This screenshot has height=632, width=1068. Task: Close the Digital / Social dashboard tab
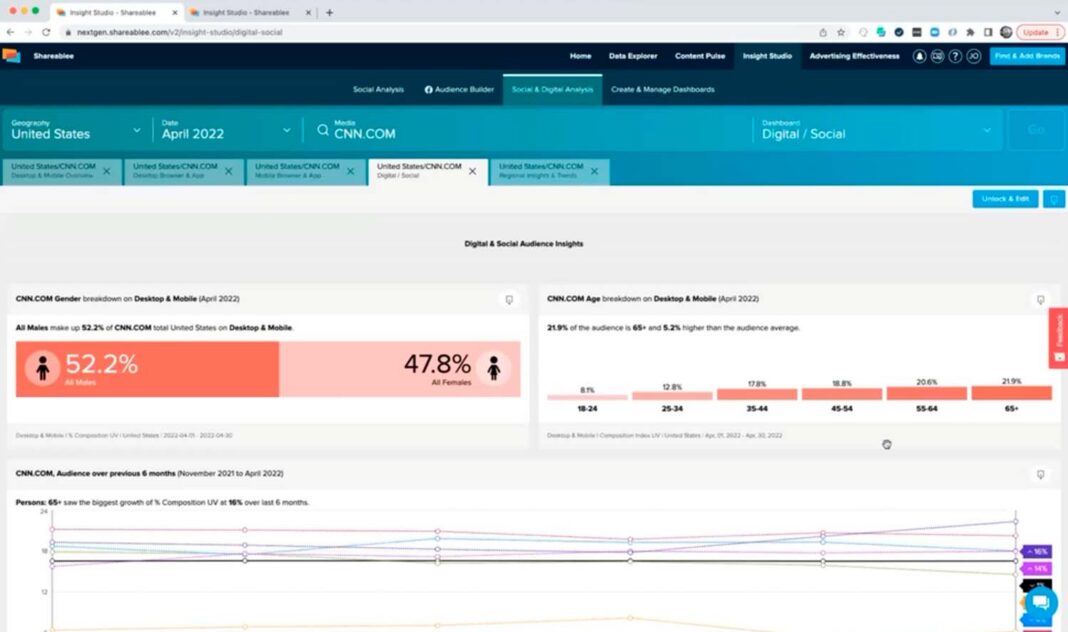[472, 172]
